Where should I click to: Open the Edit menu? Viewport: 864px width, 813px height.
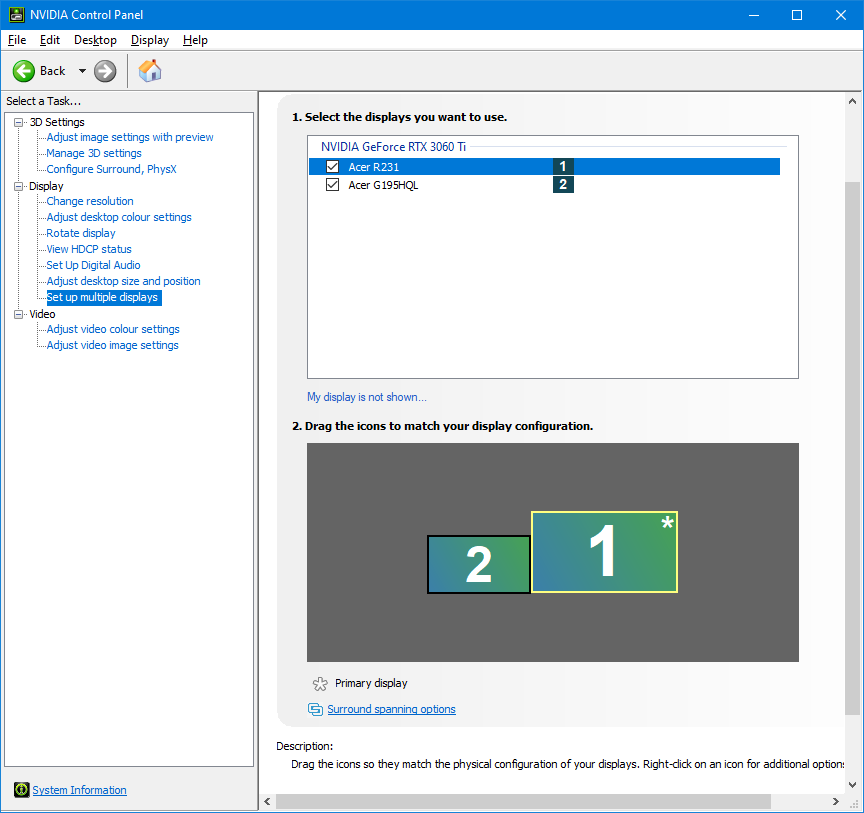[50, 40]
